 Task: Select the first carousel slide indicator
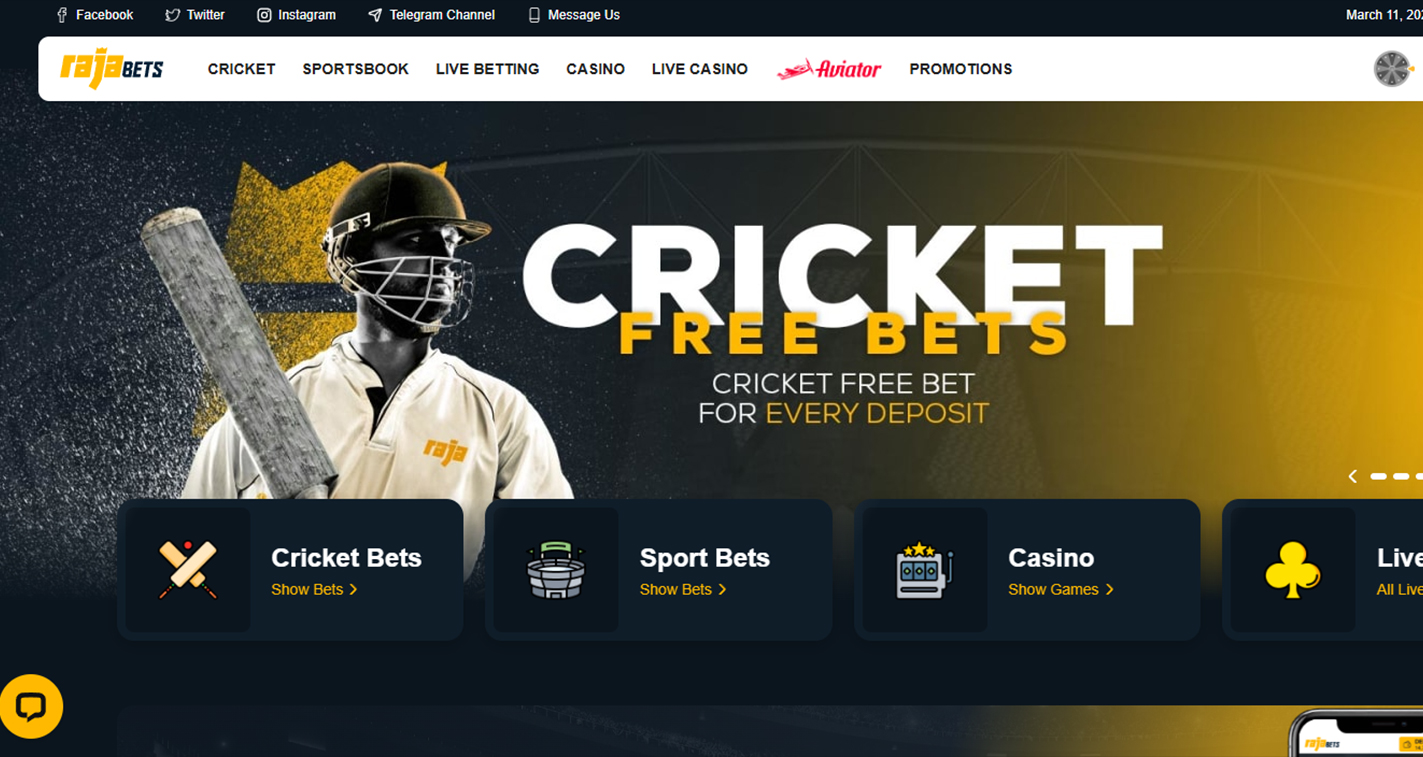click(1378, 477)
